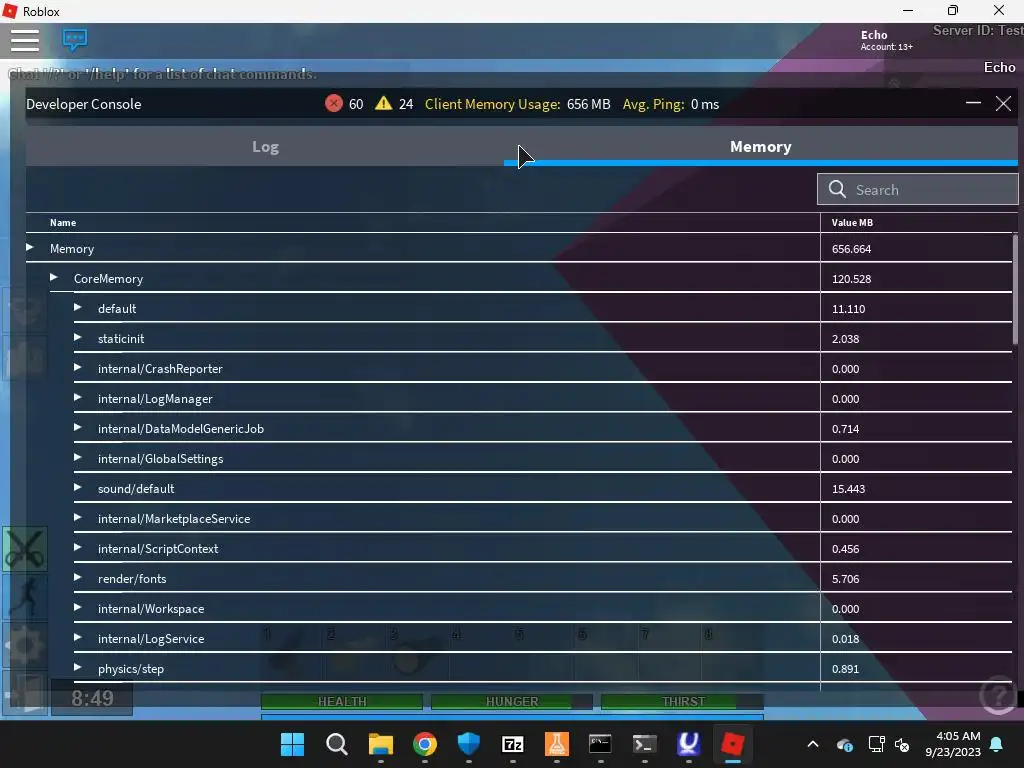Expand the CoreMemory row
This screenshot has width=1024, height=768.
pos(54,278)
